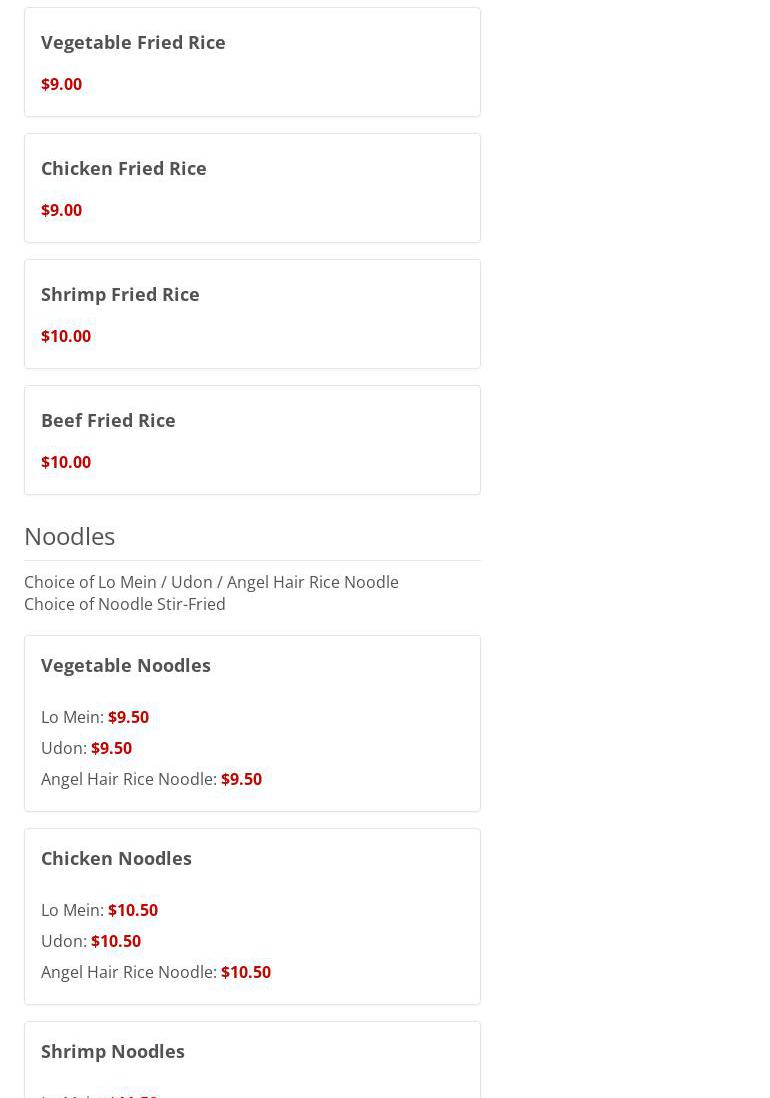Choose the Shrimp Fried Rice item
770x1098 pixels.
point(252,314)
